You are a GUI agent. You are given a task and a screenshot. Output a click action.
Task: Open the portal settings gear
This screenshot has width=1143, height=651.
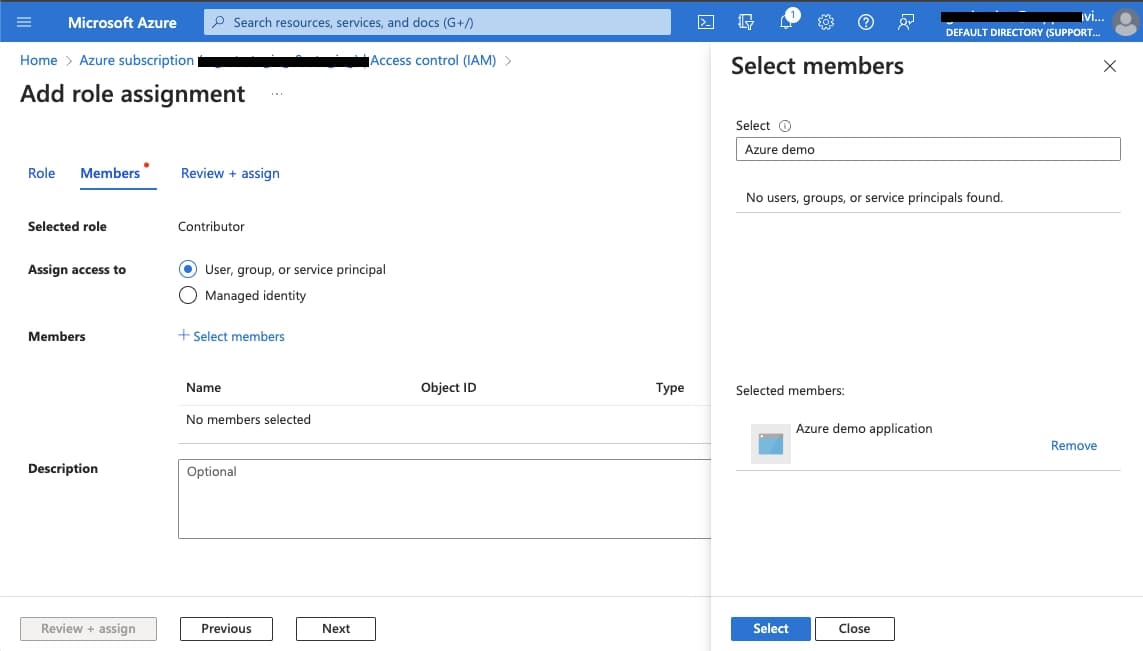point(826,21)
